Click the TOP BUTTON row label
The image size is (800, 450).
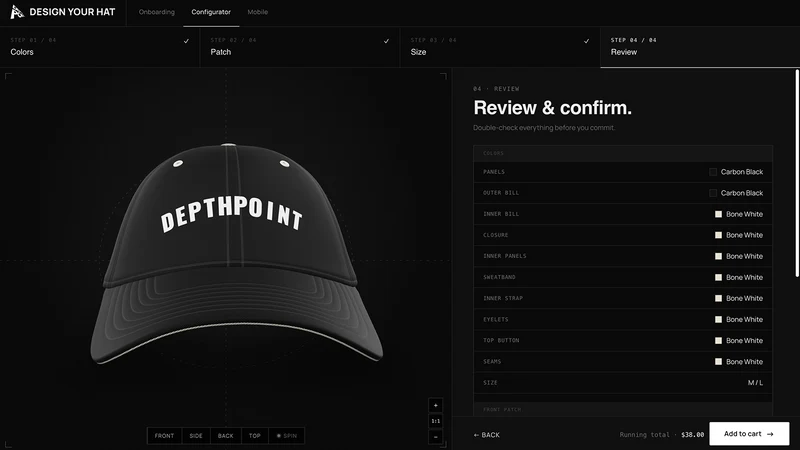pyautogui.click(x=501, y=340)
